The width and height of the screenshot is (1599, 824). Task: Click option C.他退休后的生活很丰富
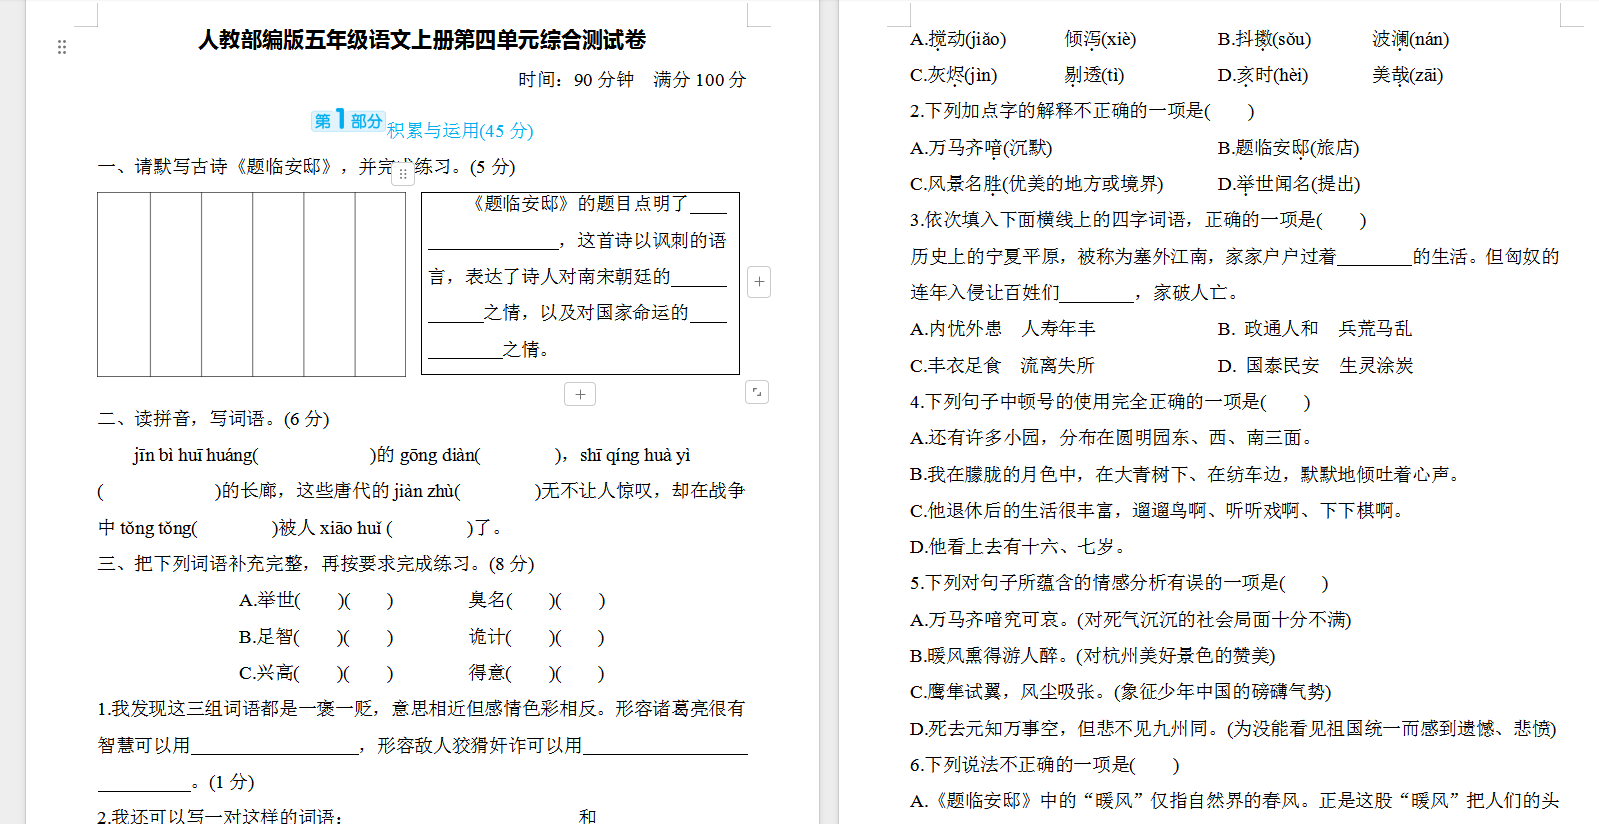click(1160, 511)
